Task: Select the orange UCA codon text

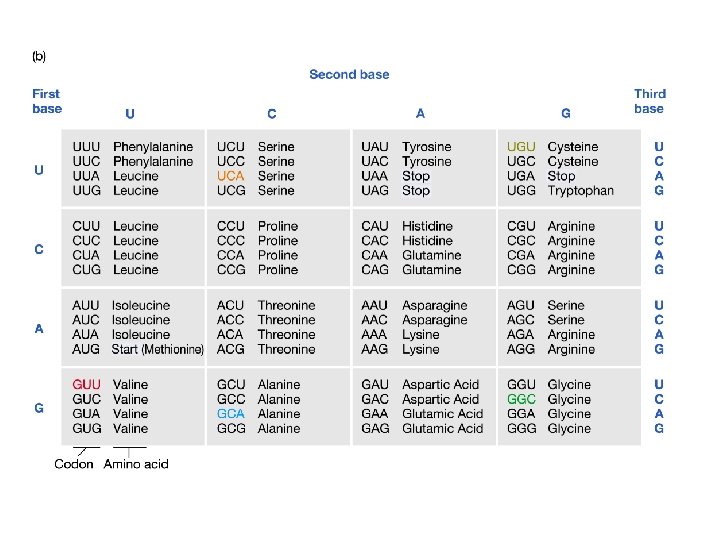Action: pyautogui.click(x=230, y=176)
